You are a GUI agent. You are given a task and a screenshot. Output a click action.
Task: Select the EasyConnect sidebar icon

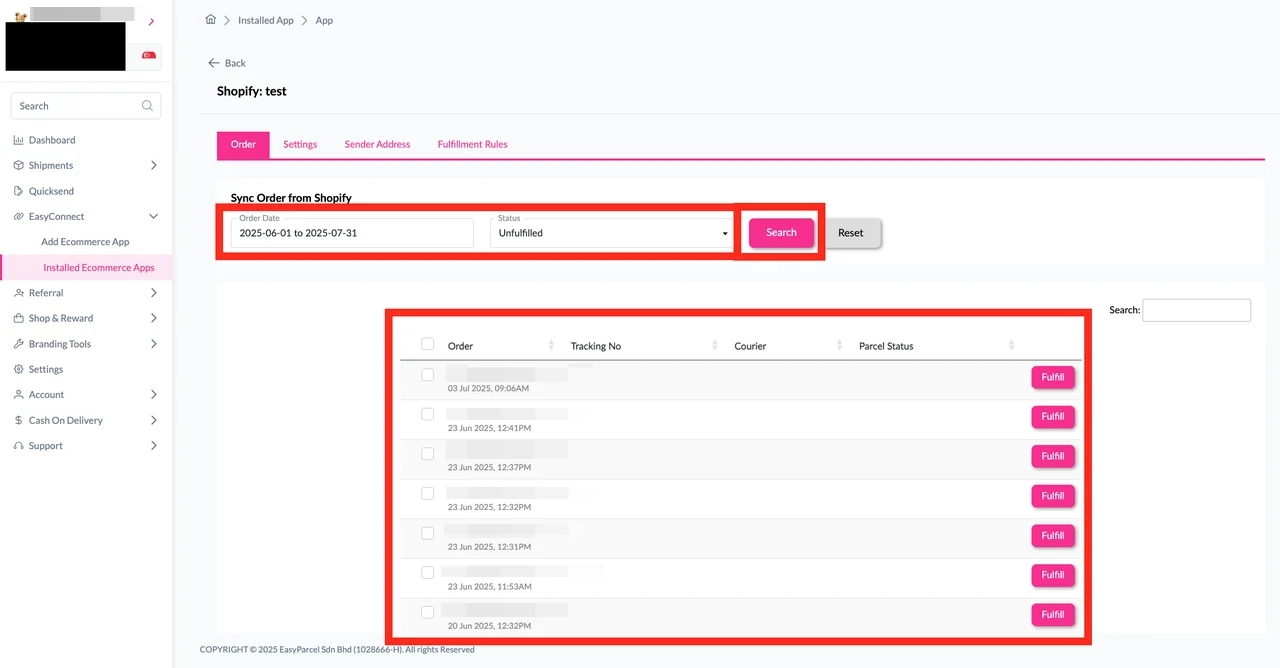tap(20, 216)
